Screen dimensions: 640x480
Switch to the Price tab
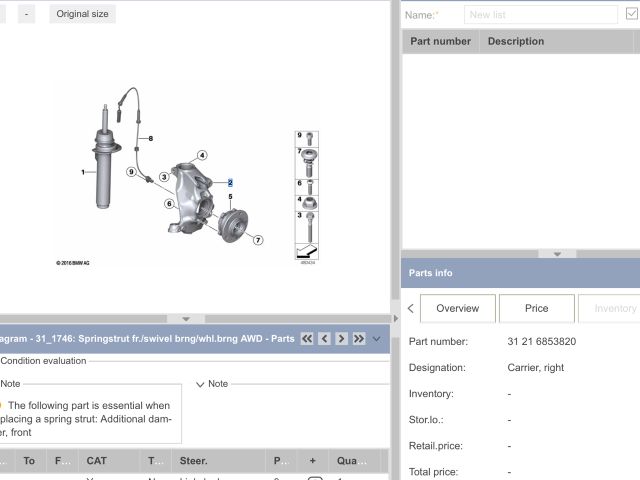click(537, 308)
